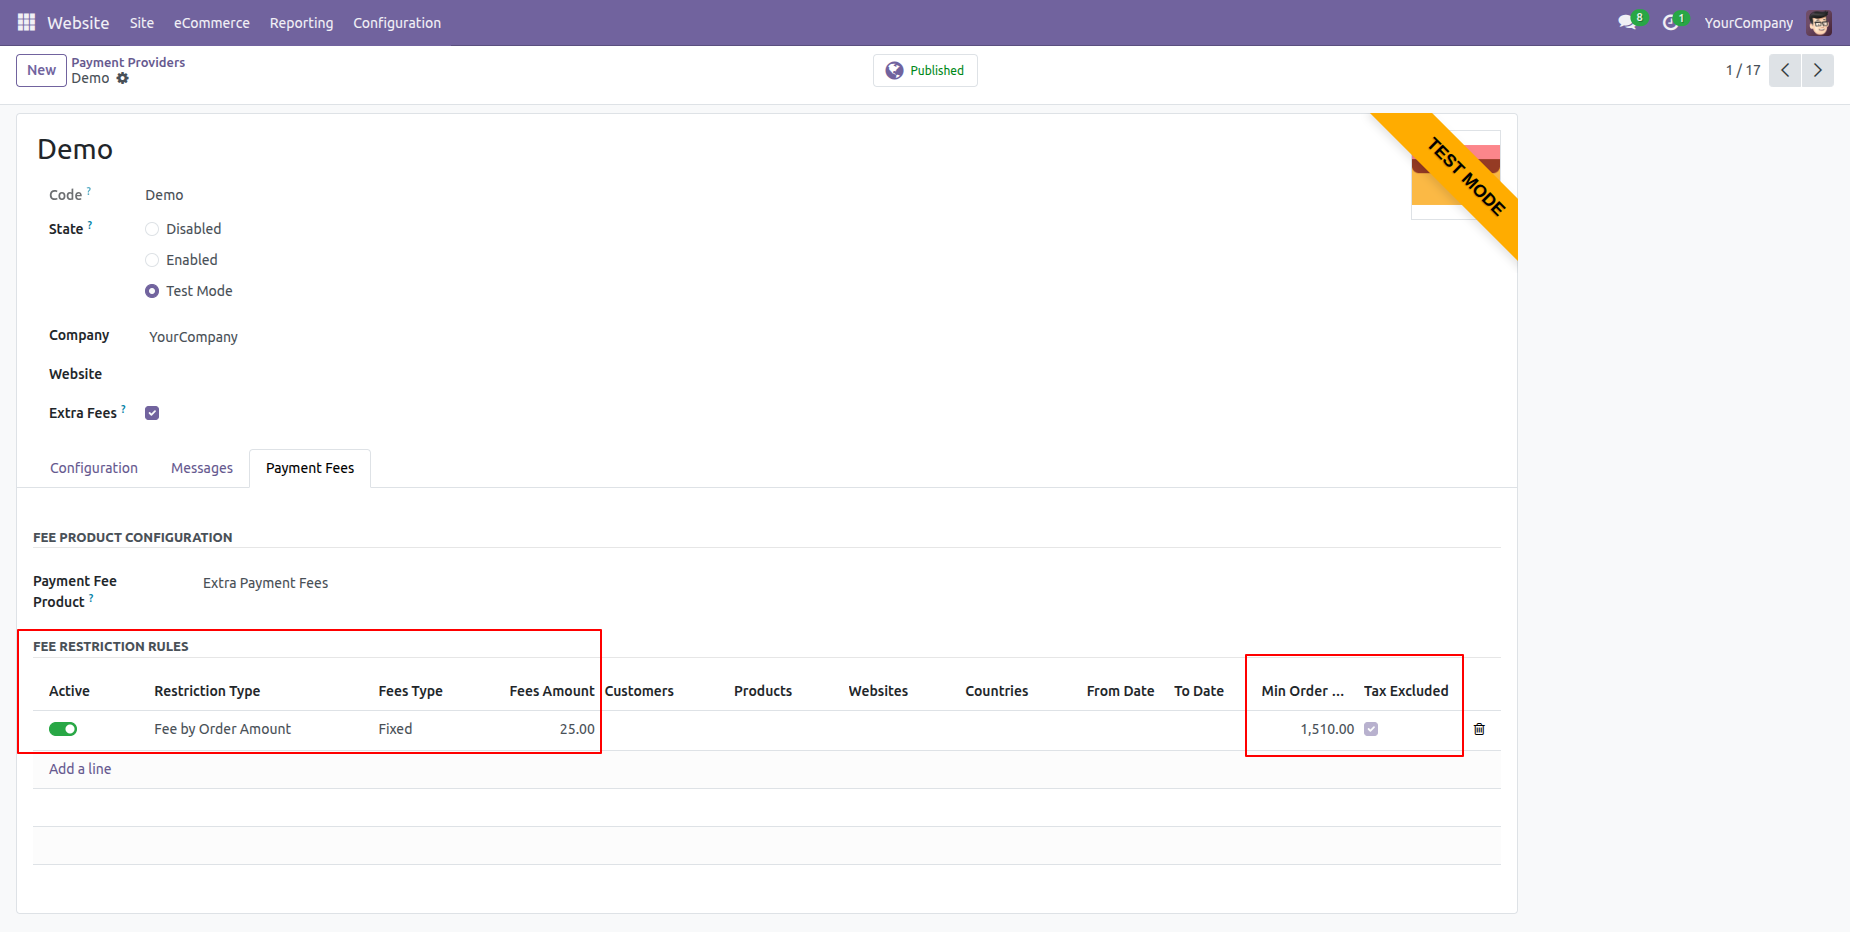The image size is (1850, 932).
Task: Click the New button
Action: point(41,70)
